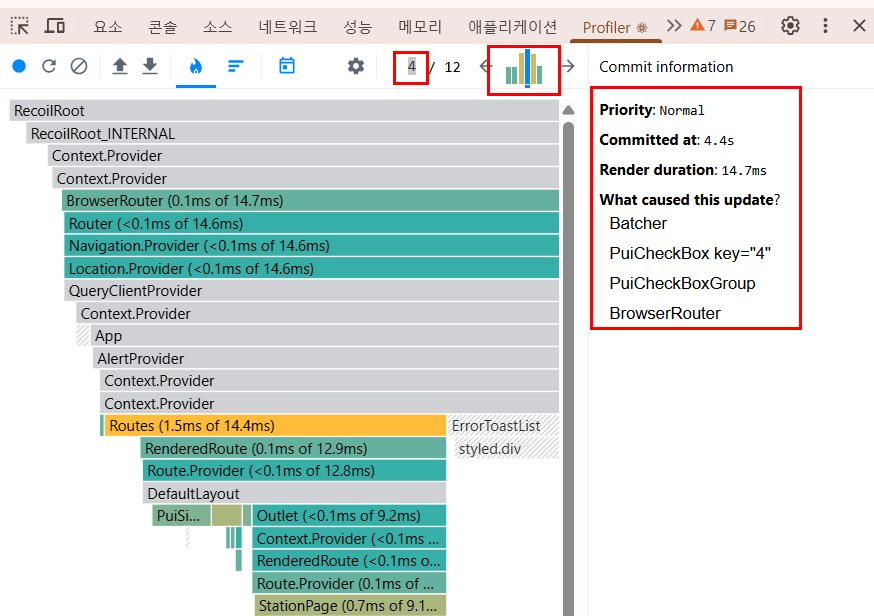Clear profiling data icon
874x616 pixels.
coord(79,66)
